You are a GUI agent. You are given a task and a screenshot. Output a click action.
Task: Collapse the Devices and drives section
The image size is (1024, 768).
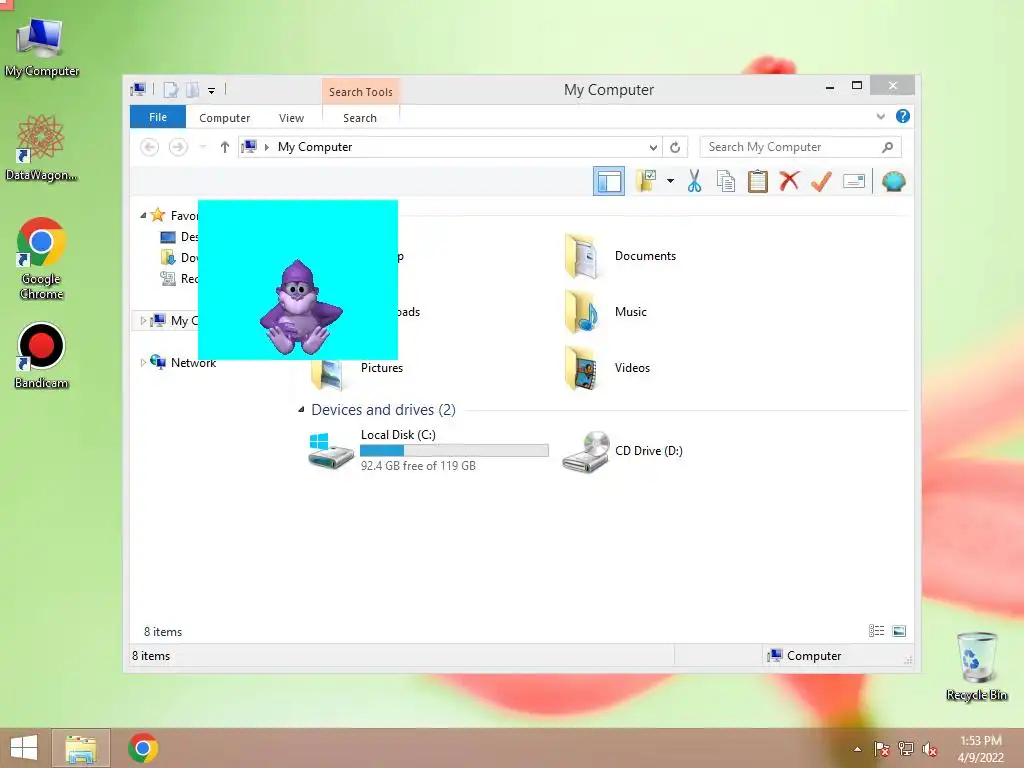click(301, 409)
